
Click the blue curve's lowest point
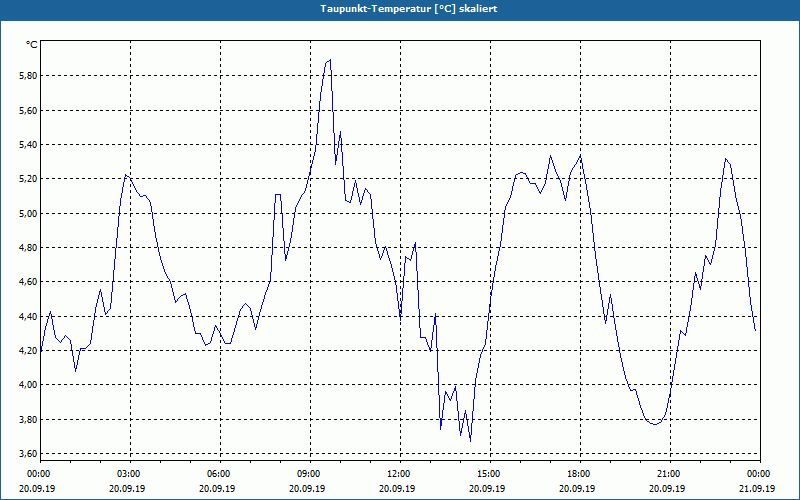(x=470, y=441)
